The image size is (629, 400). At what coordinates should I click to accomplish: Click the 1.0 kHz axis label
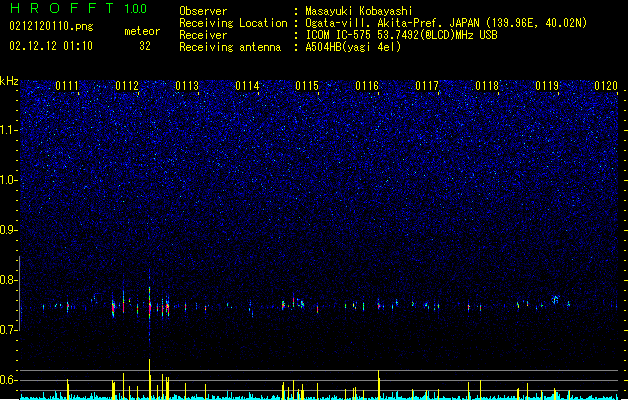(8, 180)
